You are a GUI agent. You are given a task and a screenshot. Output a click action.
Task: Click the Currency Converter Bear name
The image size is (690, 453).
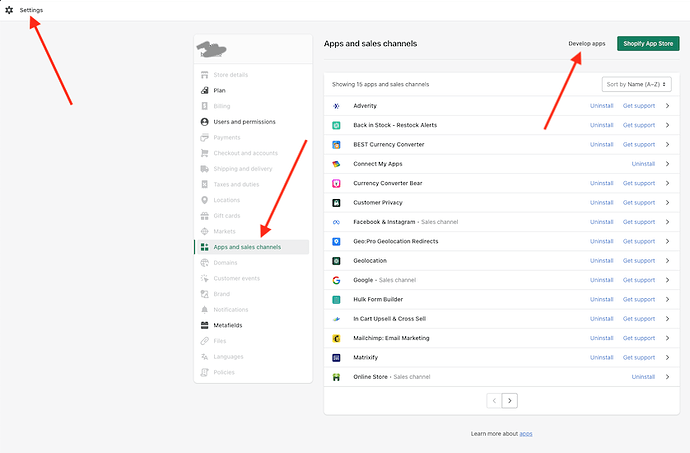click(388, 183)
